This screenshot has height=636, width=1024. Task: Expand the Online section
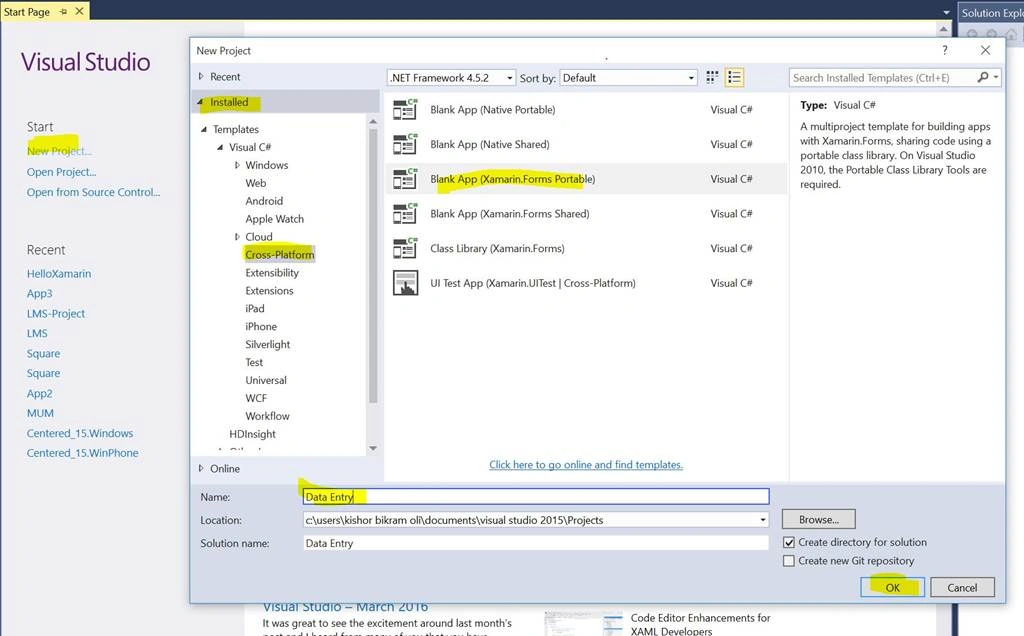pyautogui.click(x=201, y=468)
